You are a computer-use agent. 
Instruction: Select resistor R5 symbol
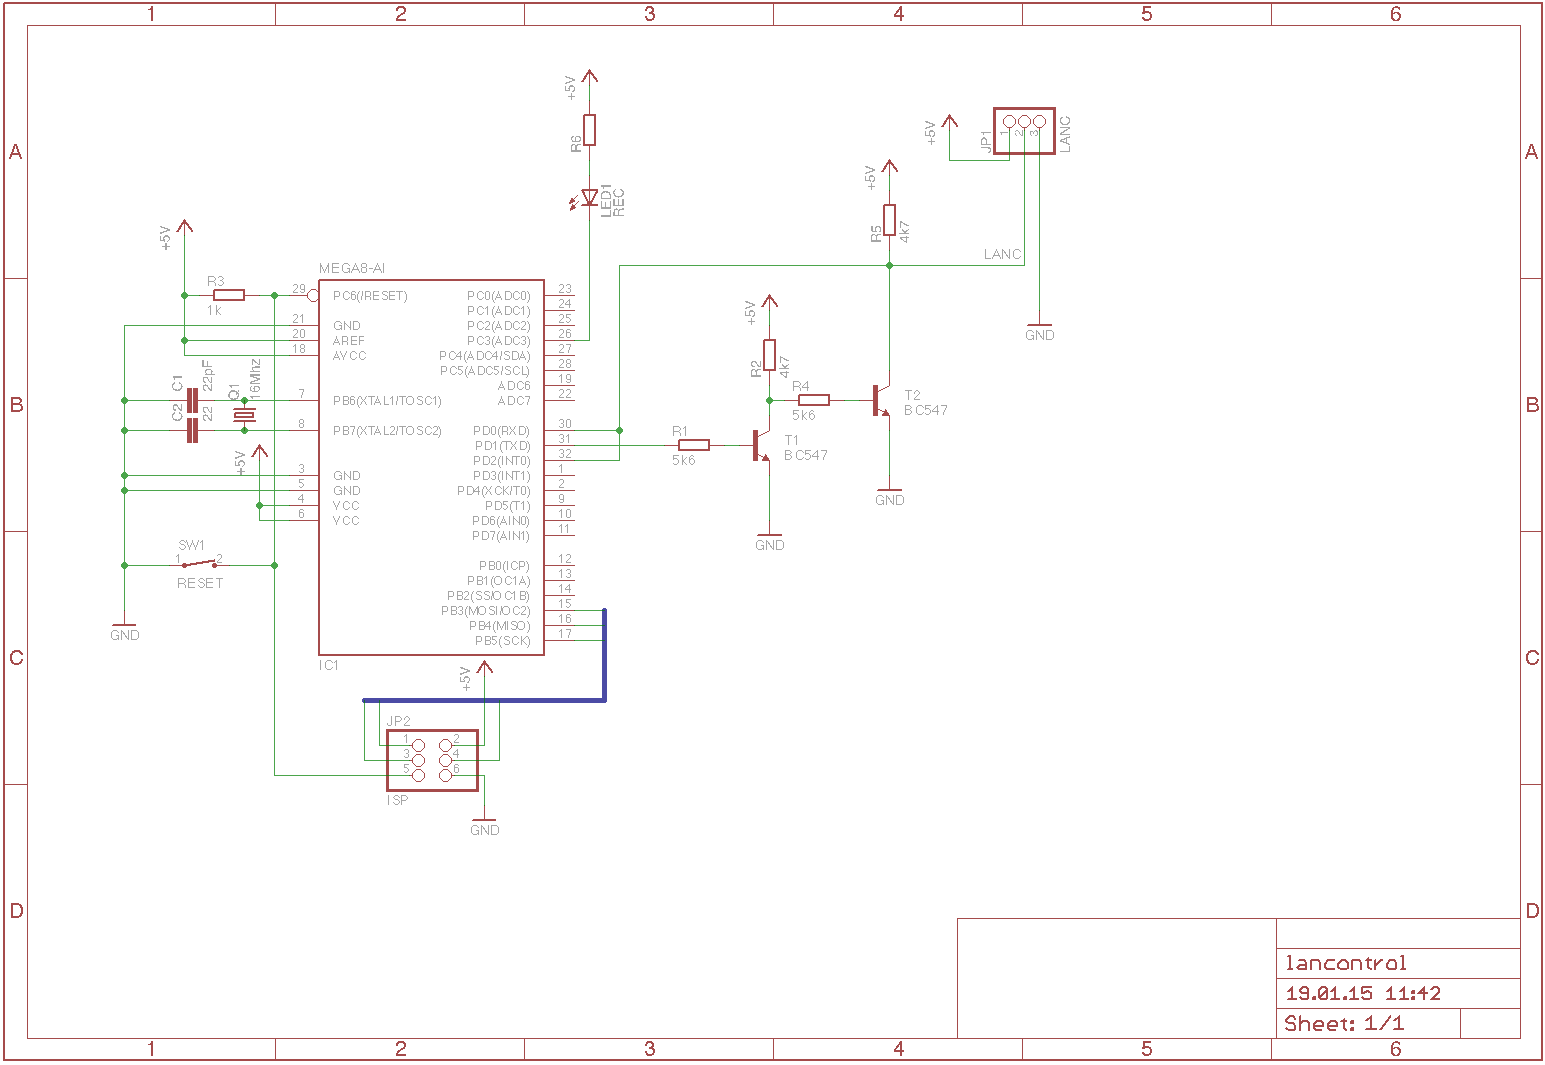pyautogui.click(x=889, y=220)
